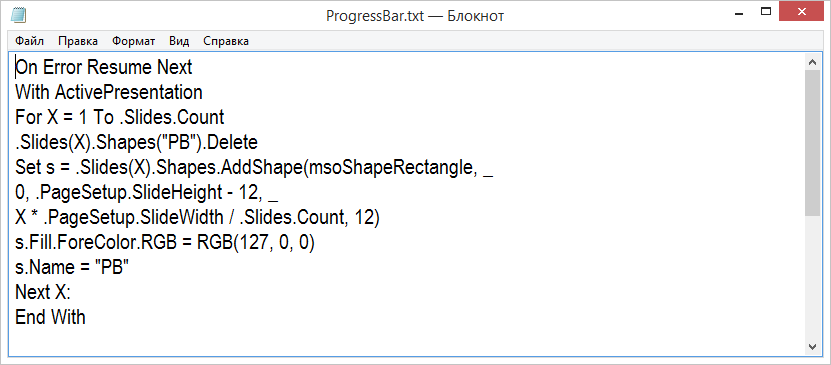Click the scrollbar up arrow
Viewport: 831px width, 365px height.
click(812, 62)
